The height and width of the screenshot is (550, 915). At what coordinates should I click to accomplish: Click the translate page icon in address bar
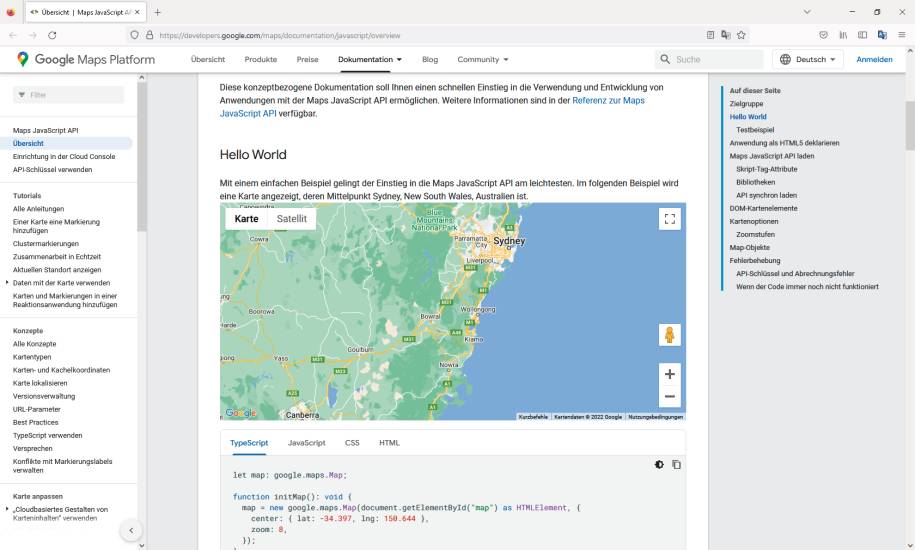point(726,35)
